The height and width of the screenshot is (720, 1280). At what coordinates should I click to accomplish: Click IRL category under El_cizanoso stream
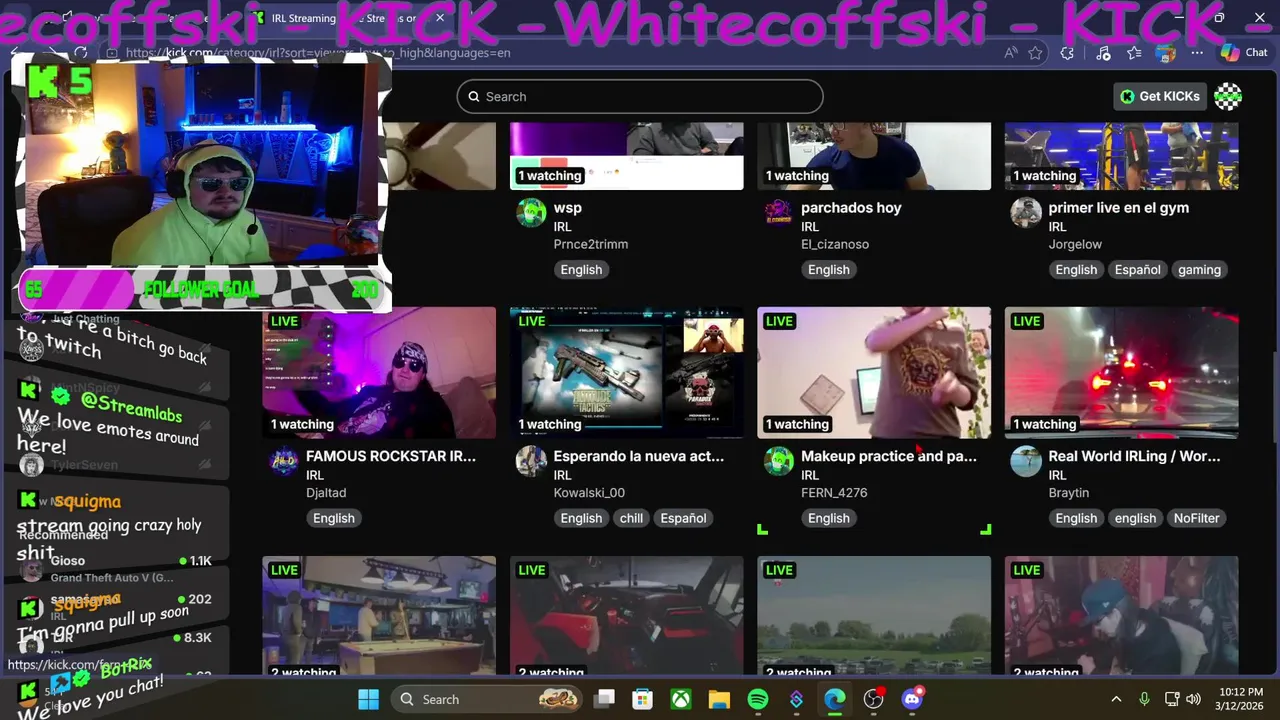pos(810,227)
